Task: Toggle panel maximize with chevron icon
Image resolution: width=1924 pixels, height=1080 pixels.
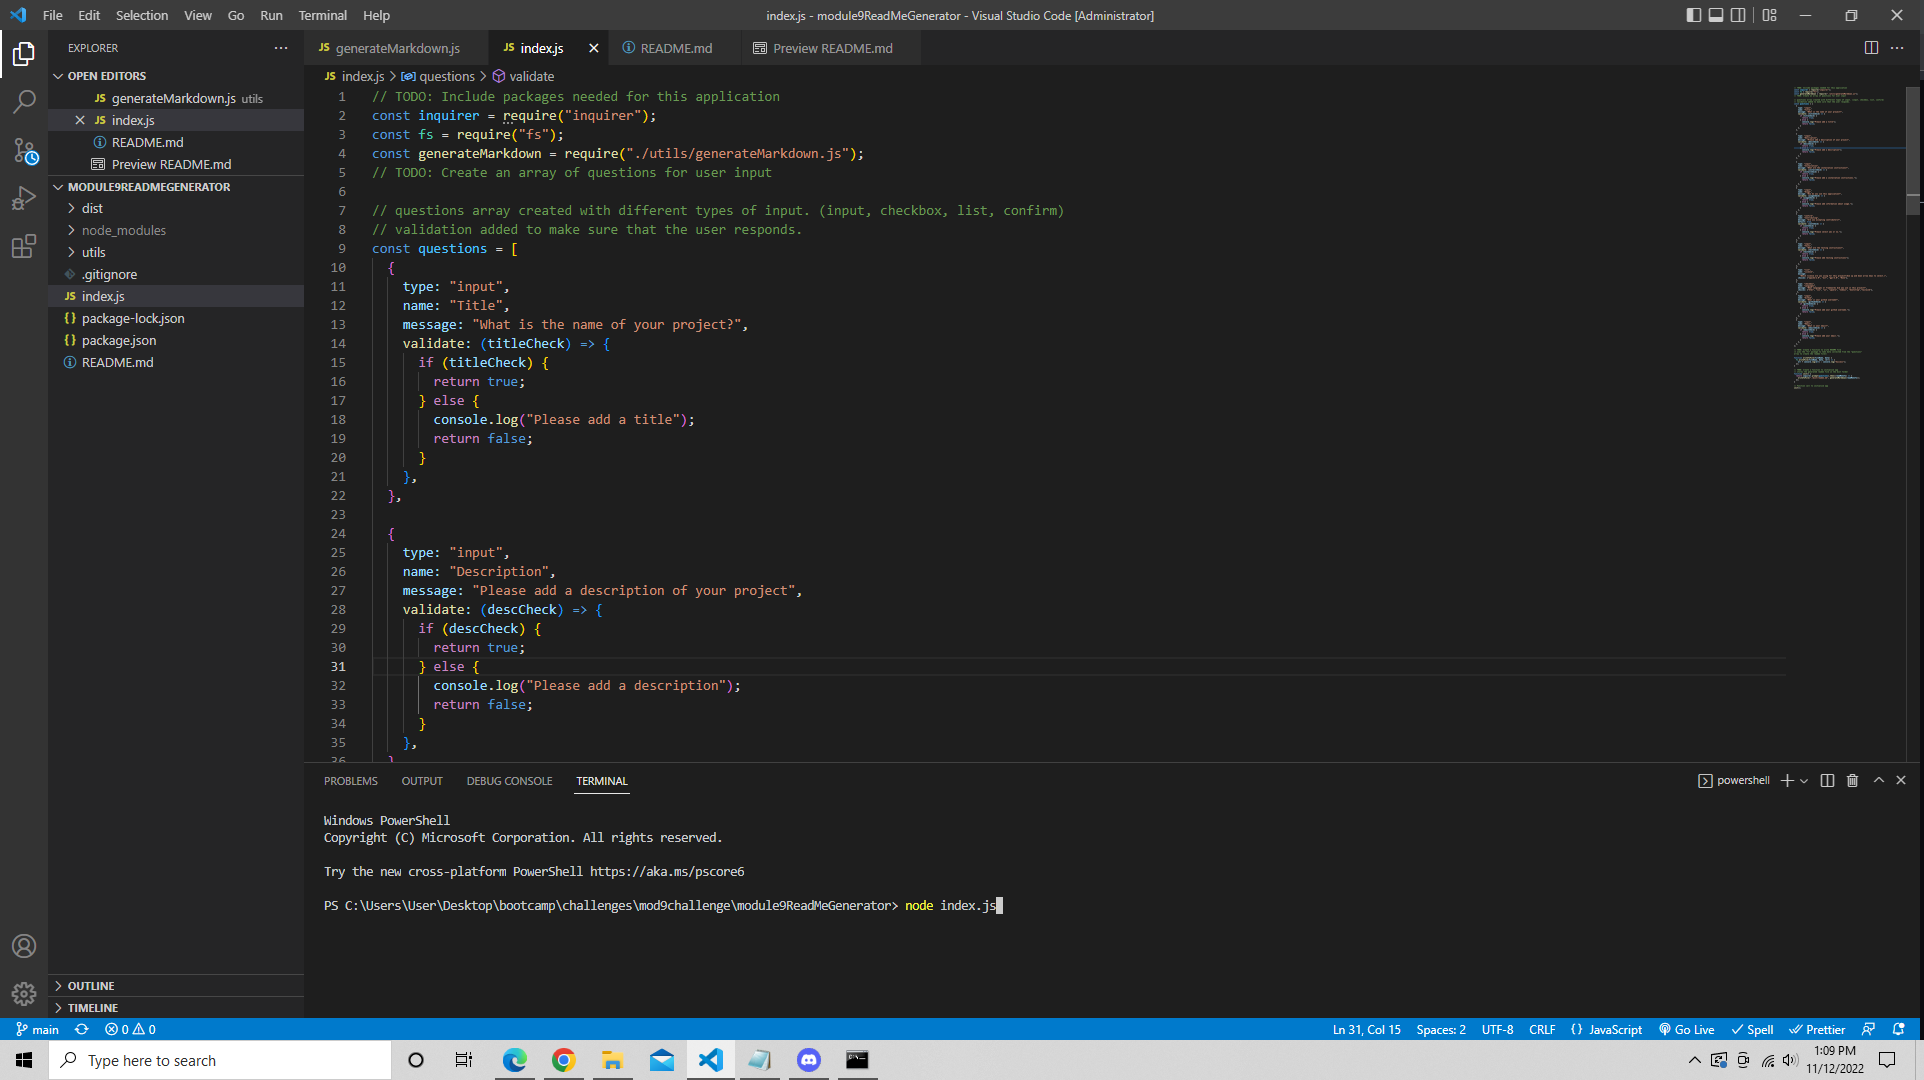Action: 1877,780
